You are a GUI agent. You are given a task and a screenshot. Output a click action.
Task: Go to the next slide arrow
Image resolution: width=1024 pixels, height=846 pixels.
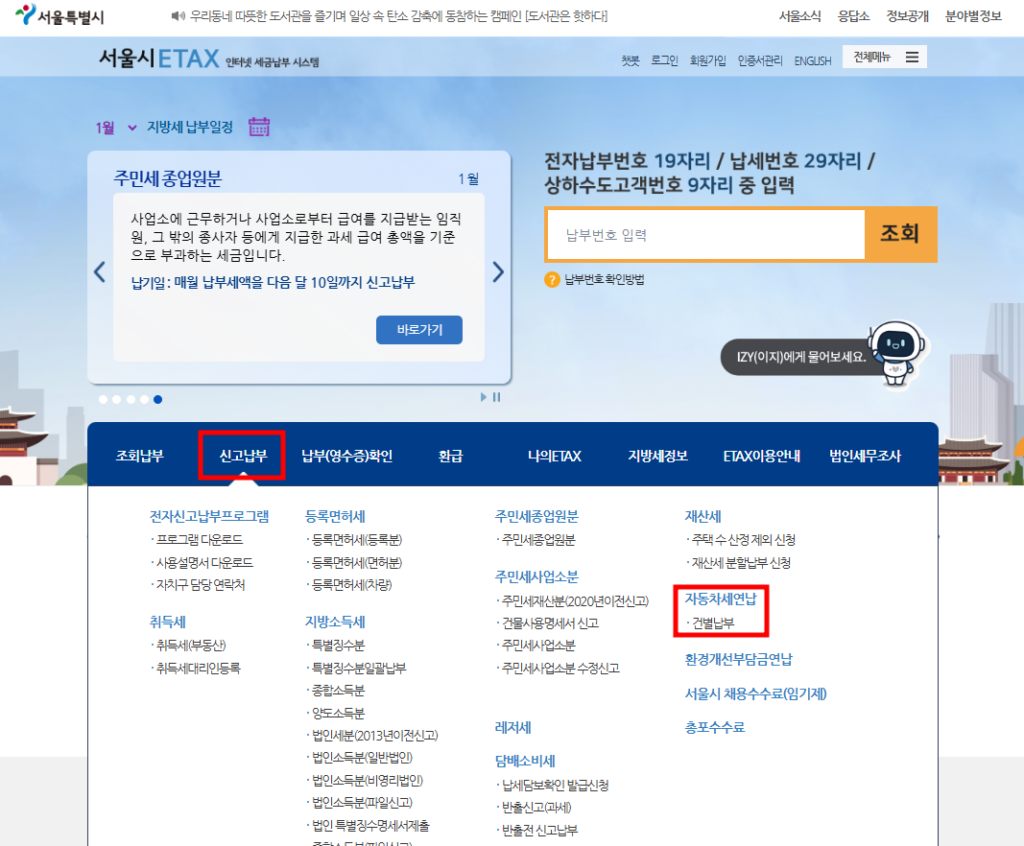[498, 272]
